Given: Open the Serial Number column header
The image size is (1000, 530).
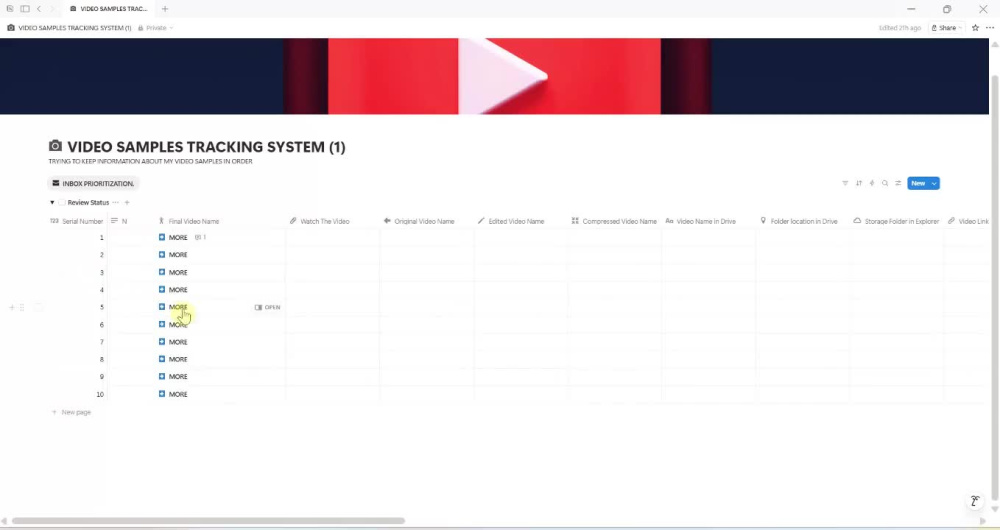Looking at the screenshot, I should click(x=77, y=221).
